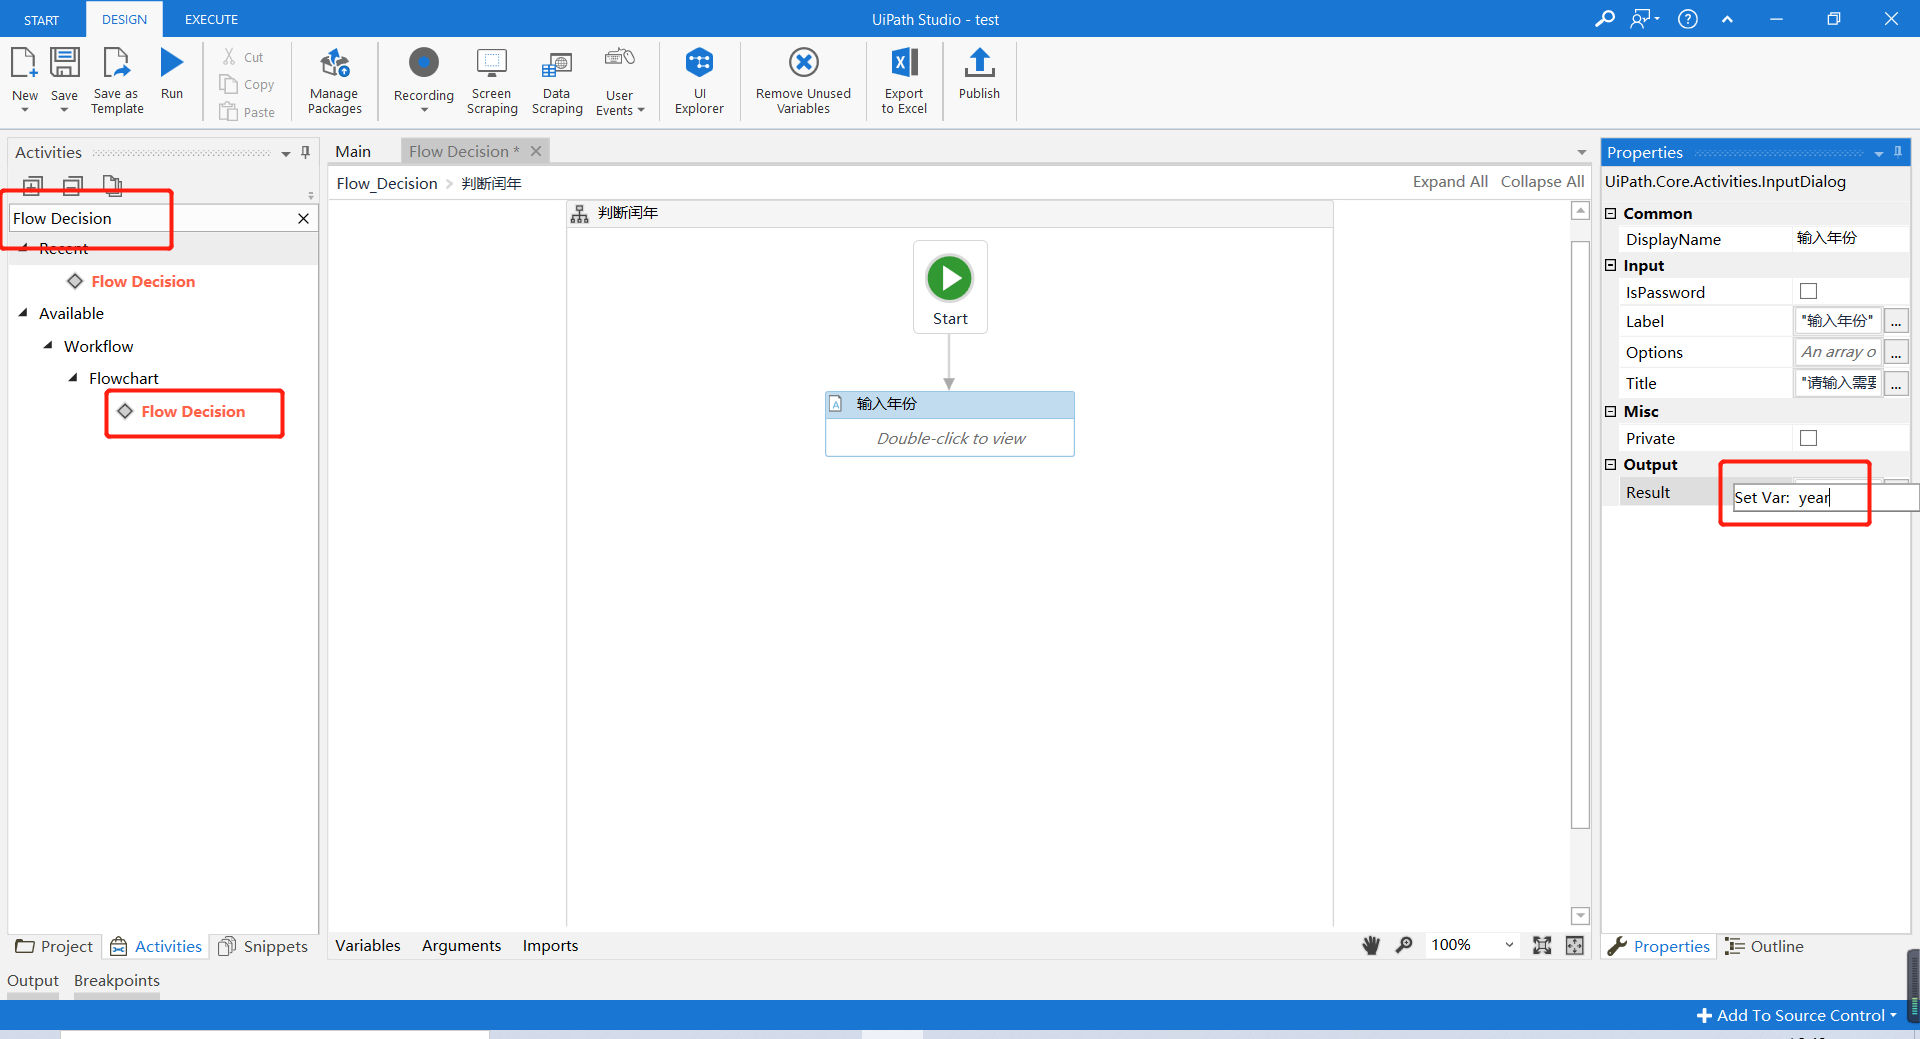Remove Unused Variables
Image resolution: width=1920 pixels, height=1039 pixels.
803,80
